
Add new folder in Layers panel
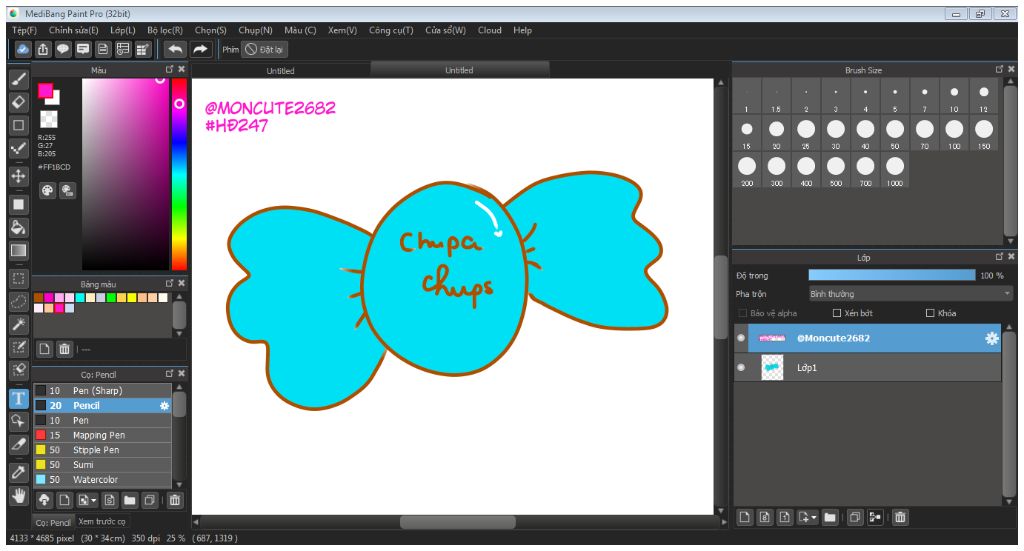pyautogui.click(x=830, y=517)
